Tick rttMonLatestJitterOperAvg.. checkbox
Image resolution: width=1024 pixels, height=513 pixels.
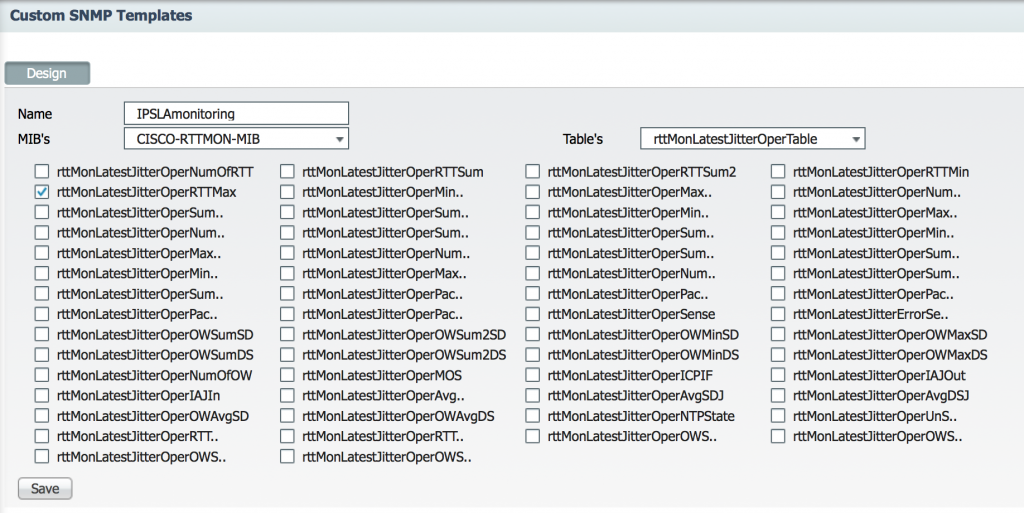point(287,396)
